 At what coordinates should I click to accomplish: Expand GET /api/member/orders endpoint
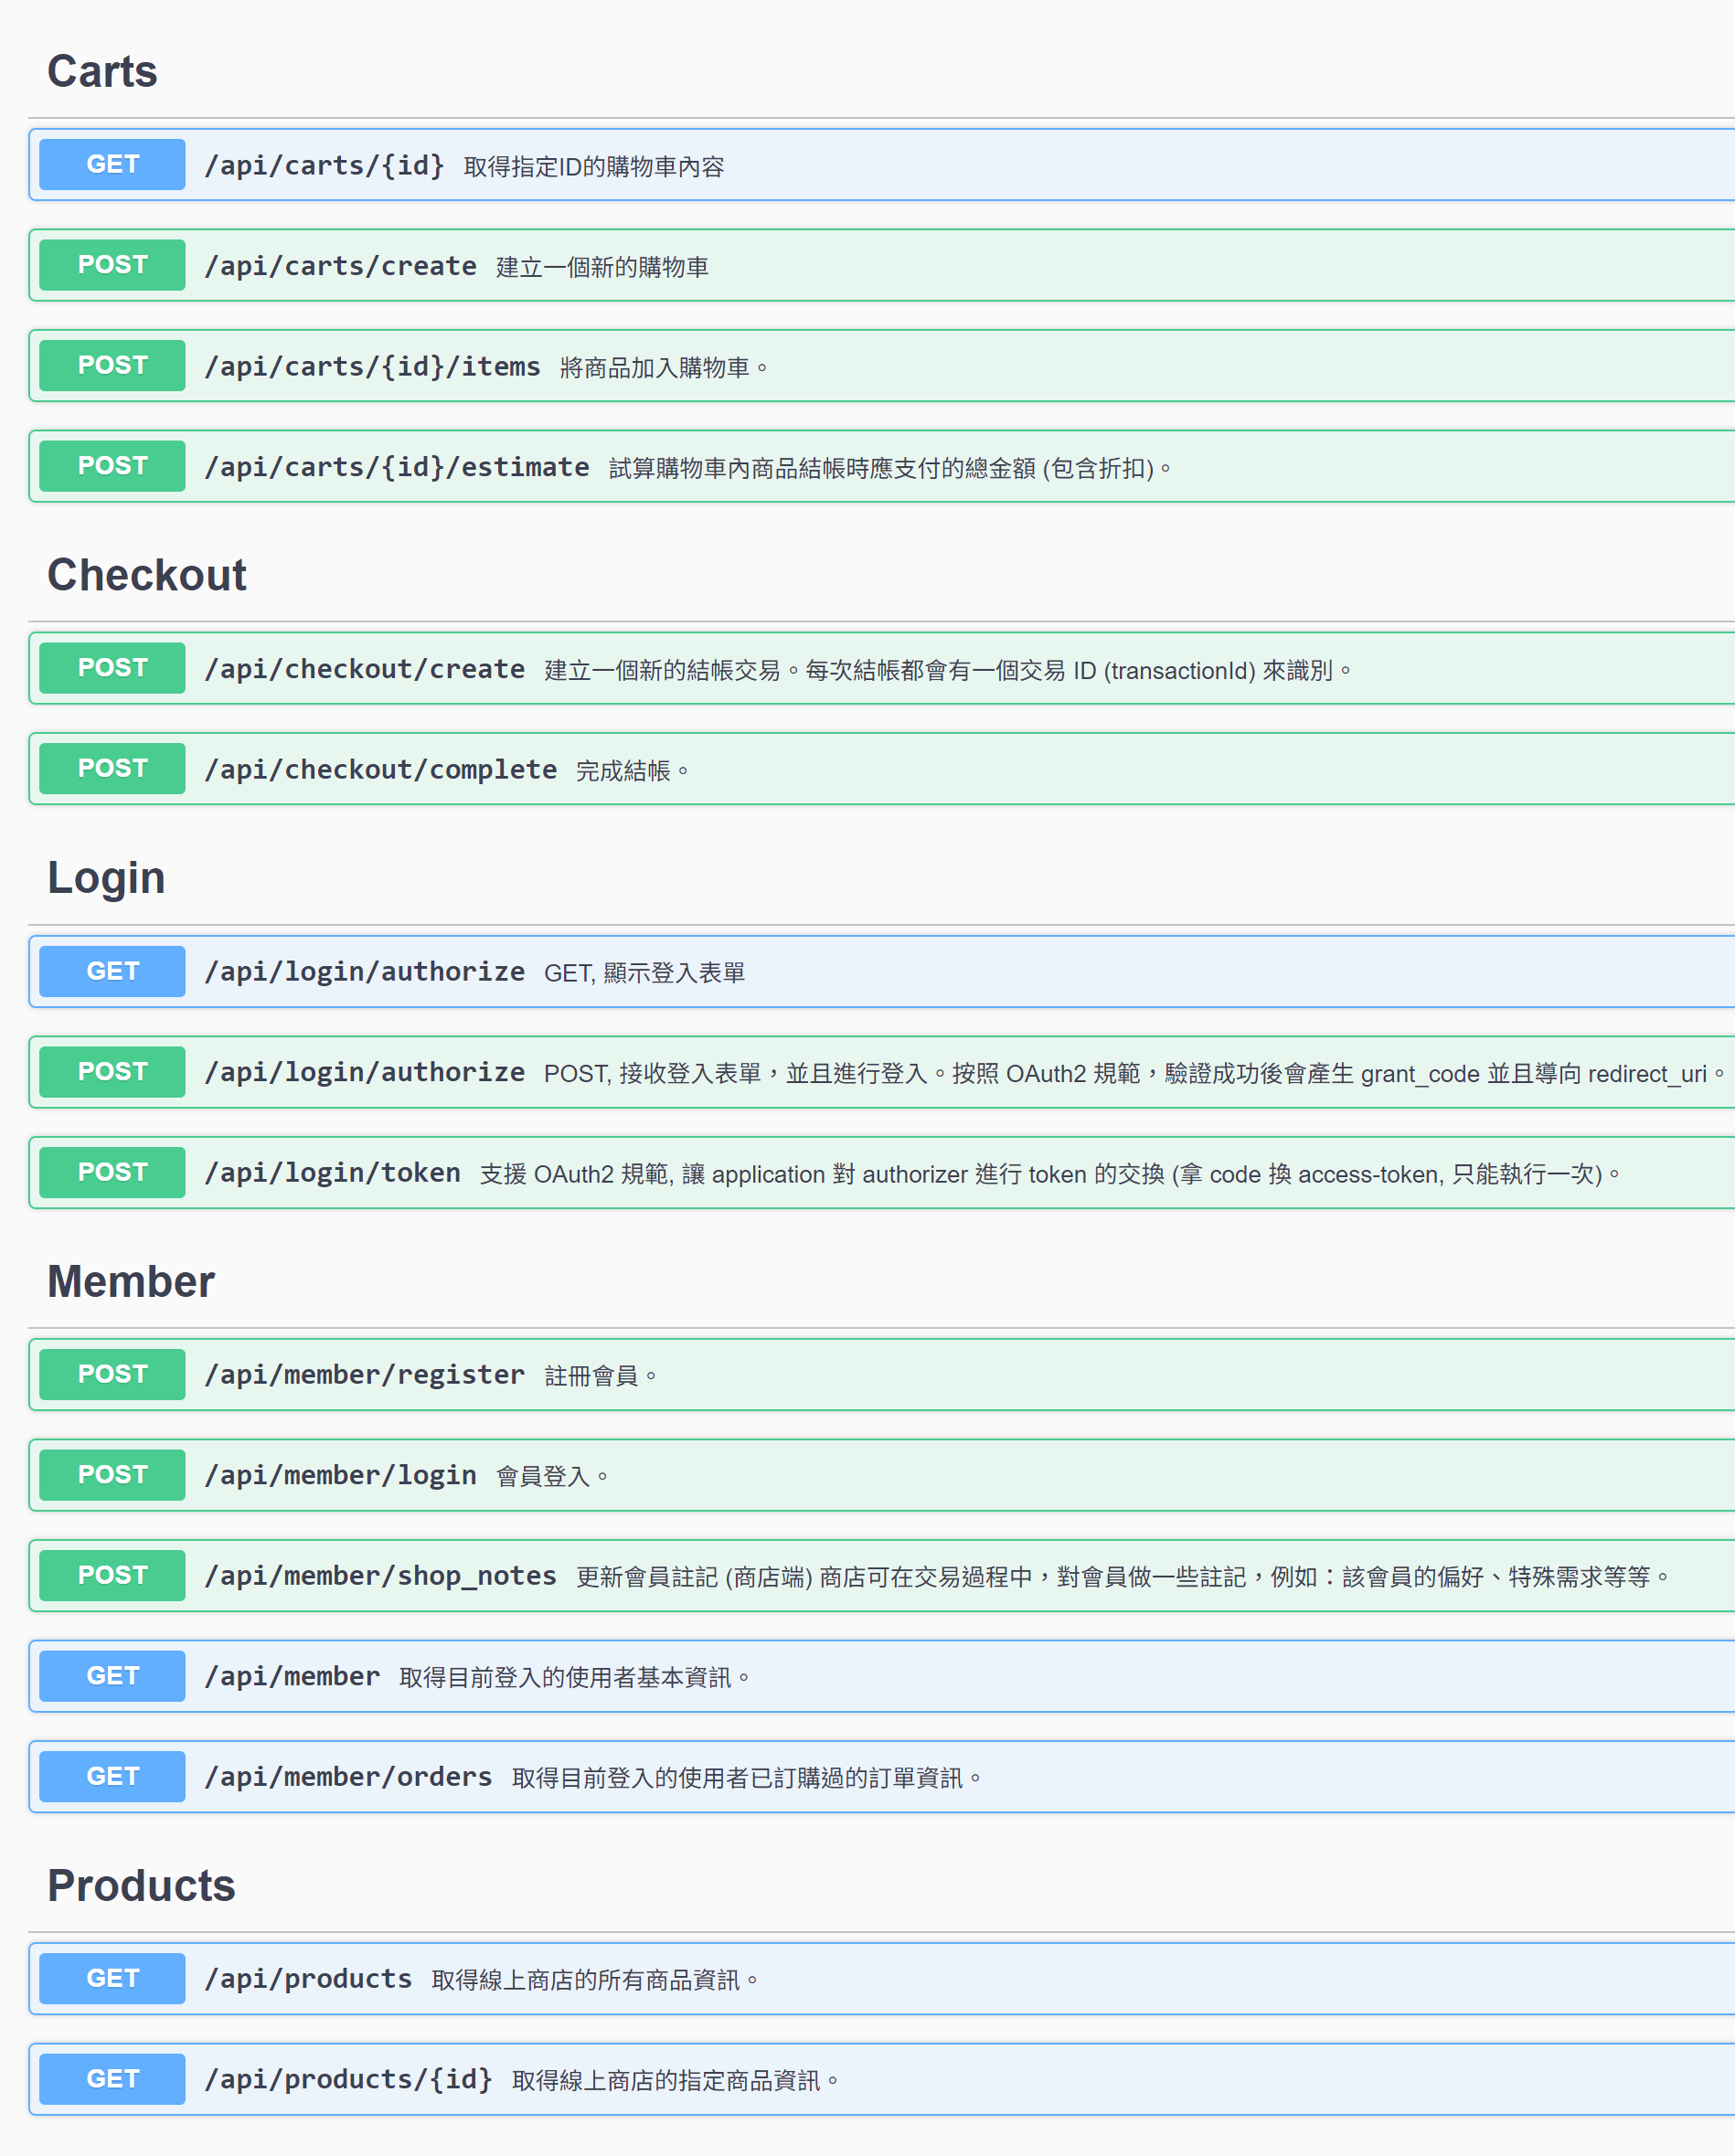tap(348, 1777)
